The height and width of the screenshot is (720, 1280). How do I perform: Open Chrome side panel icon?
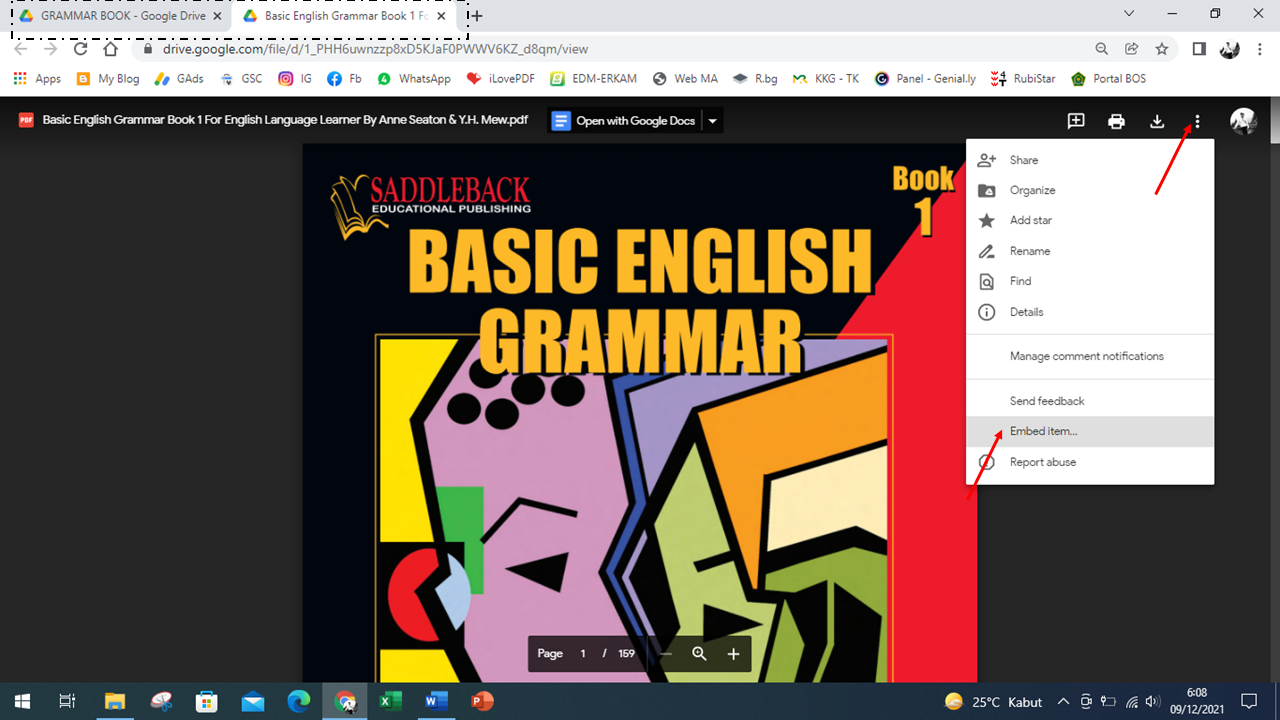coord(1199,48)
